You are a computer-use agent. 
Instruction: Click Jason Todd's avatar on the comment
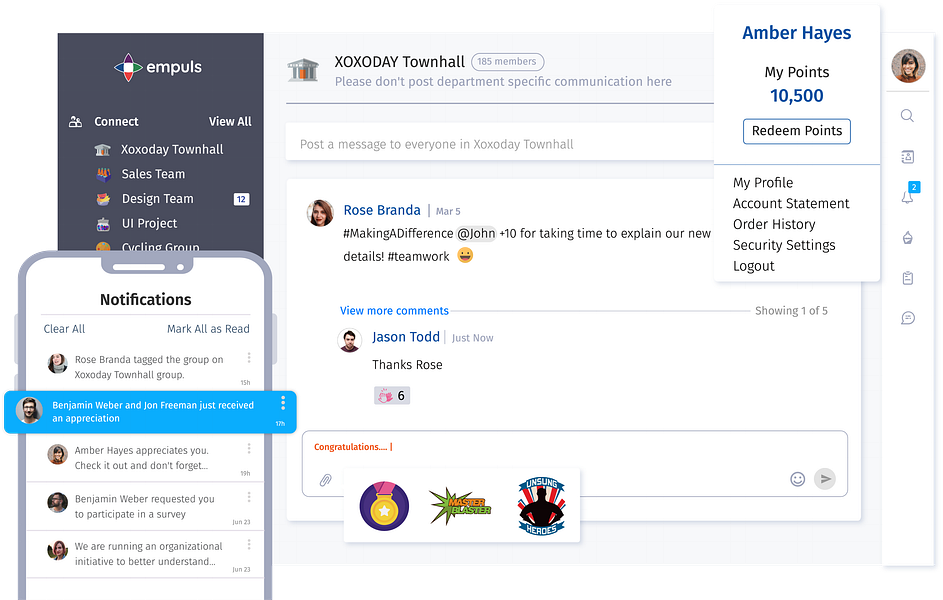click(349, 340)
